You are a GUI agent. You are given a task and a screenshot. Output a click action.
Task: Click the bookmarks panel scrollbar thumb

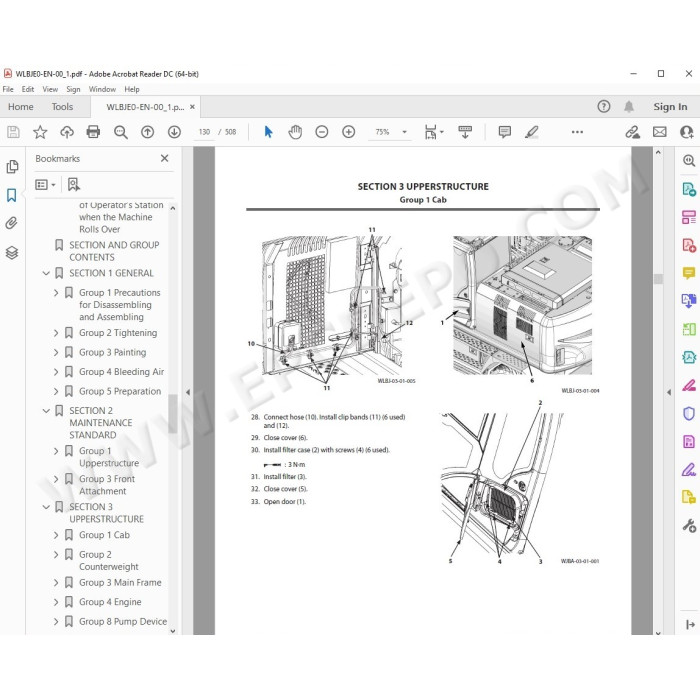[173, 413]
